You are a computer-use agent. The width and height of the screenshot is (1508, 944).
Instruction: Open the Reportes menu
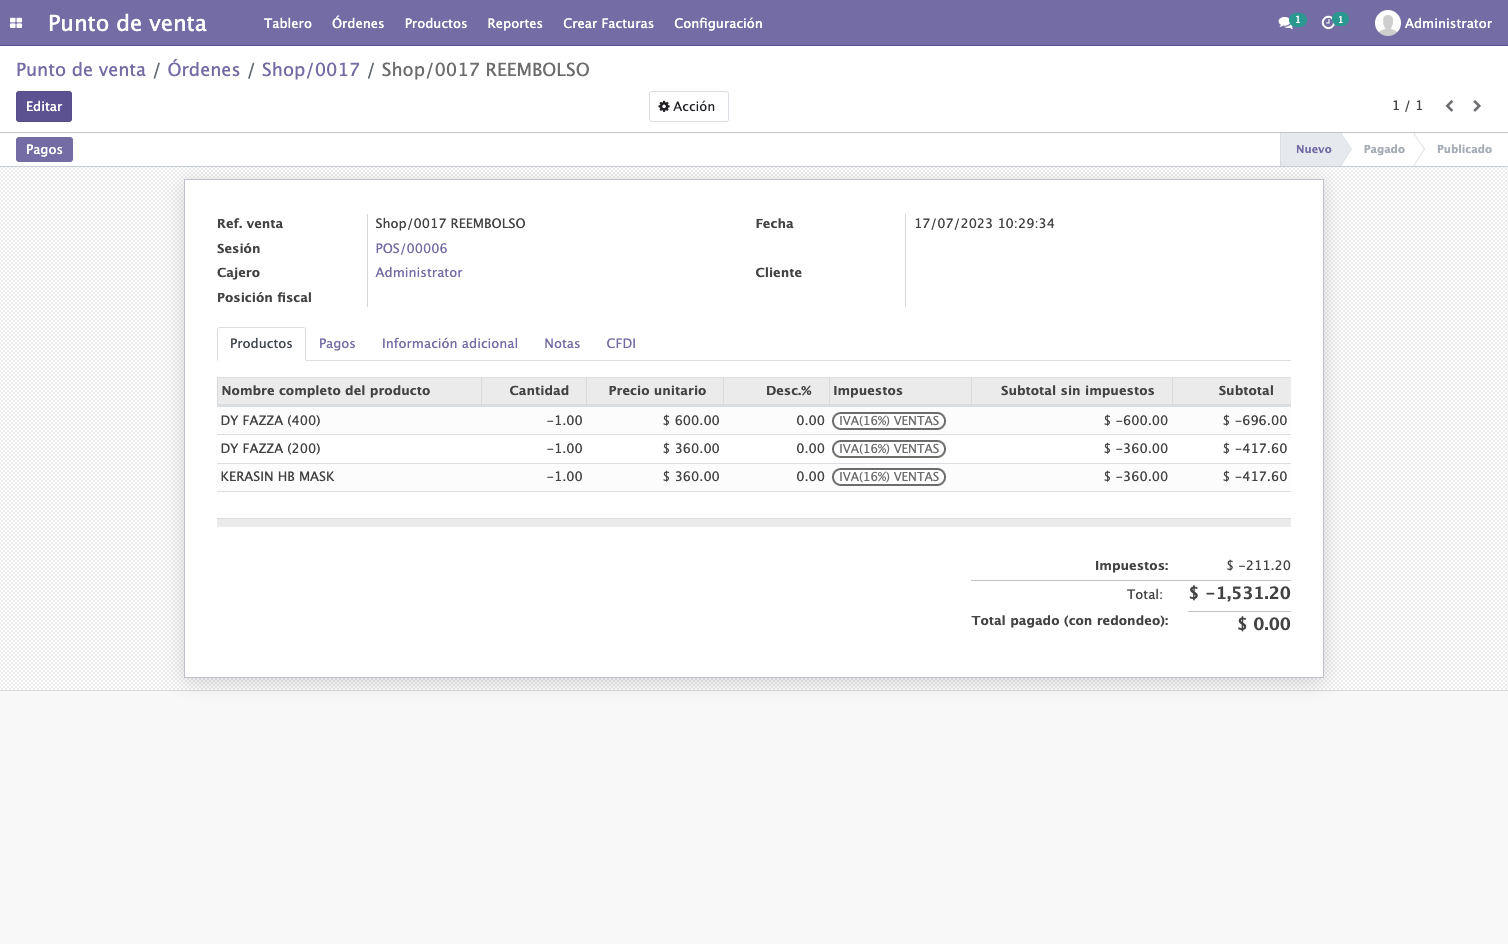(515, 23)
